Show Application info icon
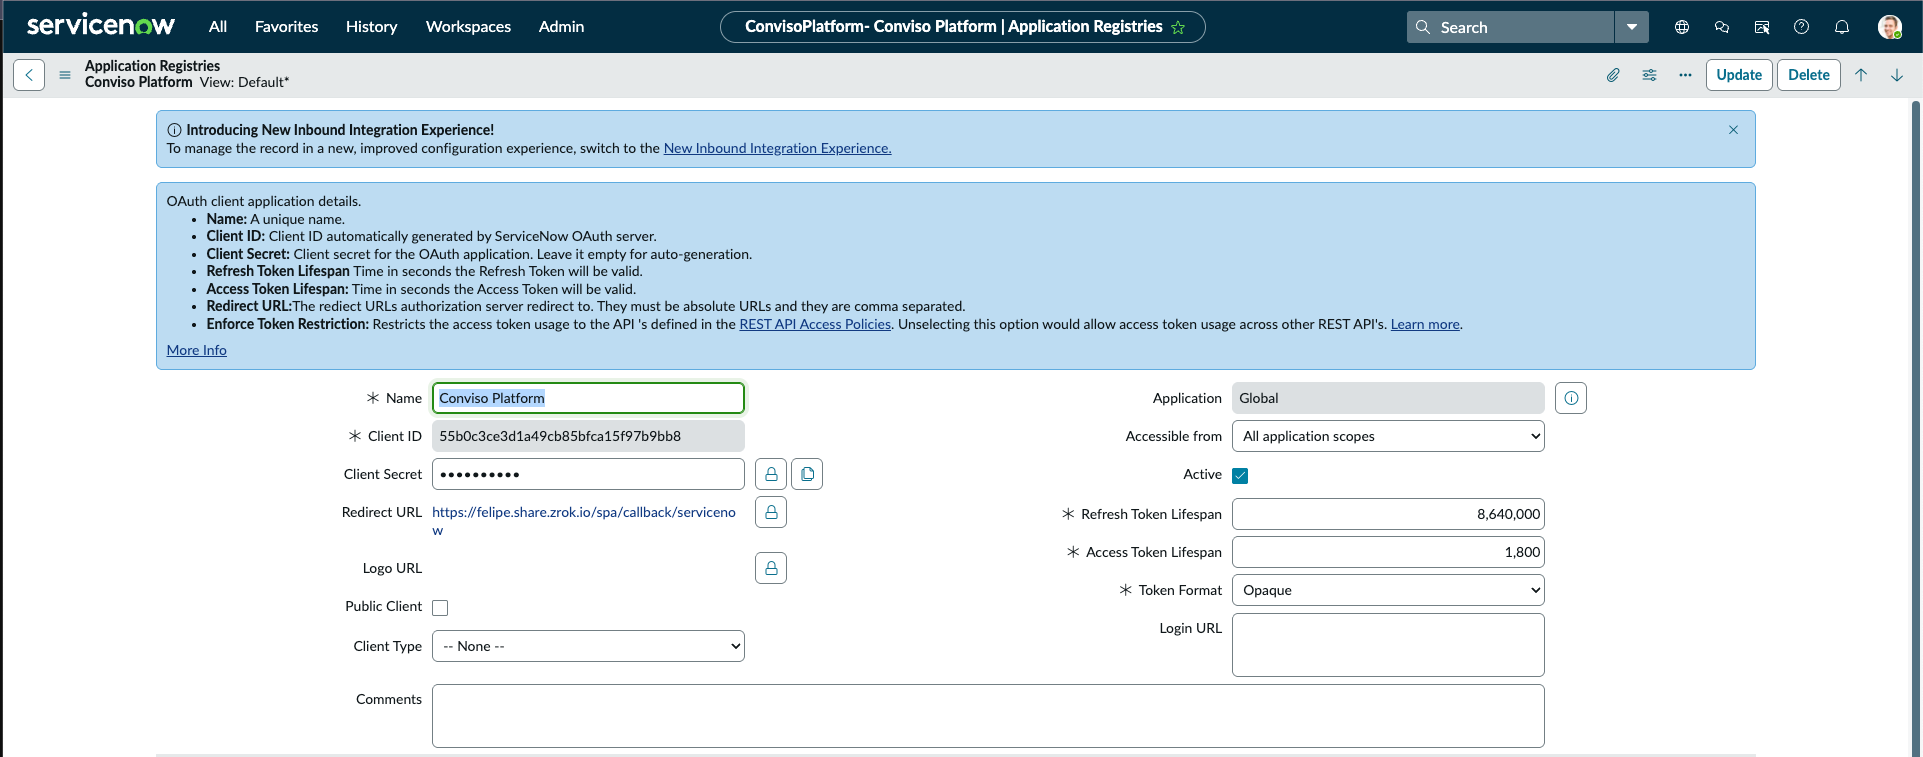This screenshot has width=1923, height=757. coord(1571,398)
